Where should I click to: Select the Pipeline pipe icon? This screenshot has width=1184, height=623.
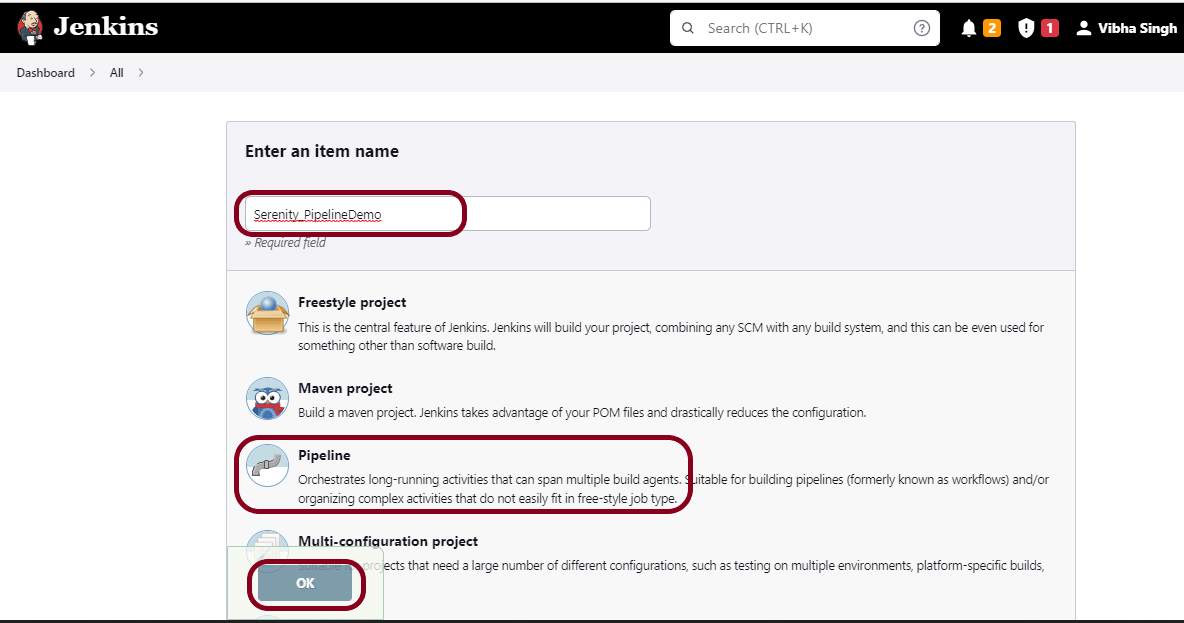coord(267,466)
